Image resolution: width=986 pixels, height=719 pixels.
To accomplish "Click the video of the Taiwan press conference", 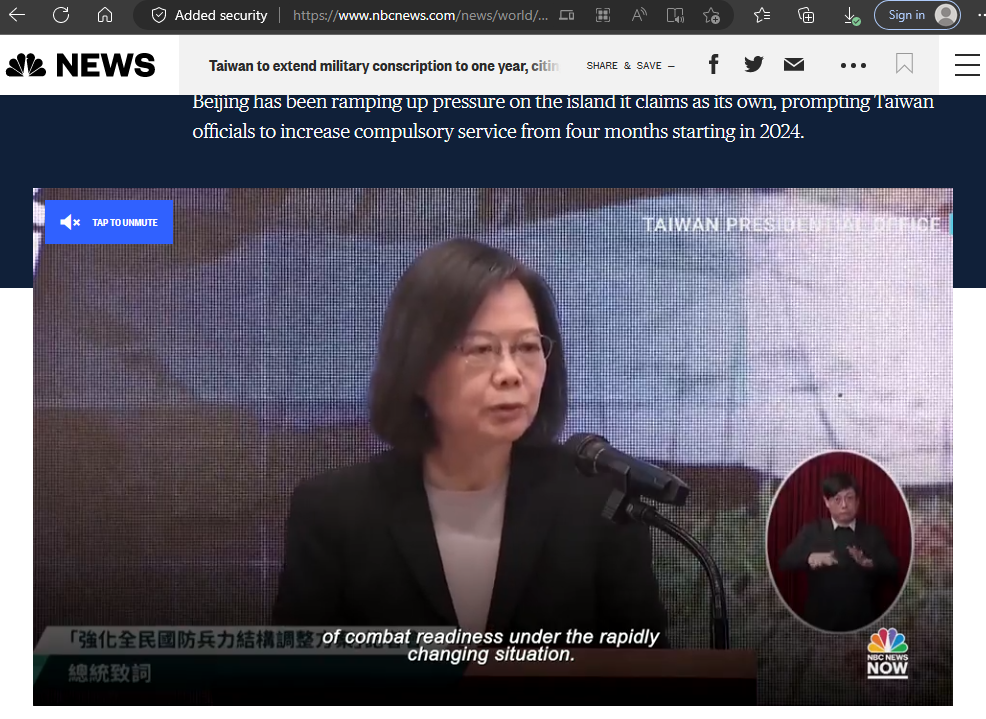I will pyautogui.click(x=492, y=447).
